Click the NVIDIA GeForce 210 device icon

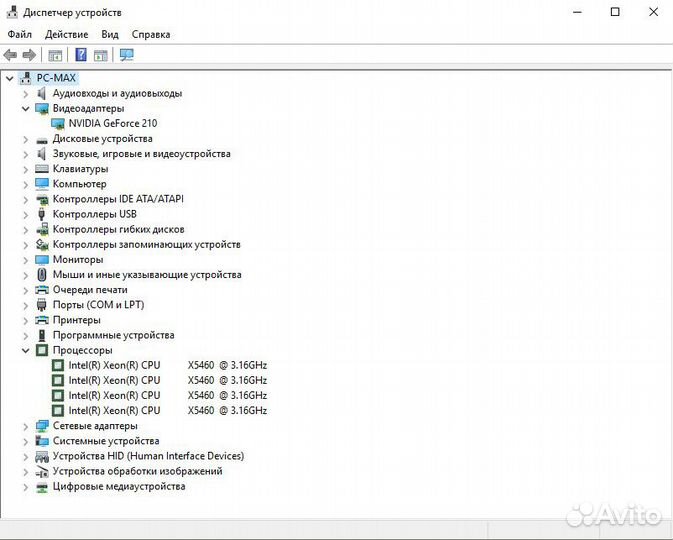click(x=58, y=124)
